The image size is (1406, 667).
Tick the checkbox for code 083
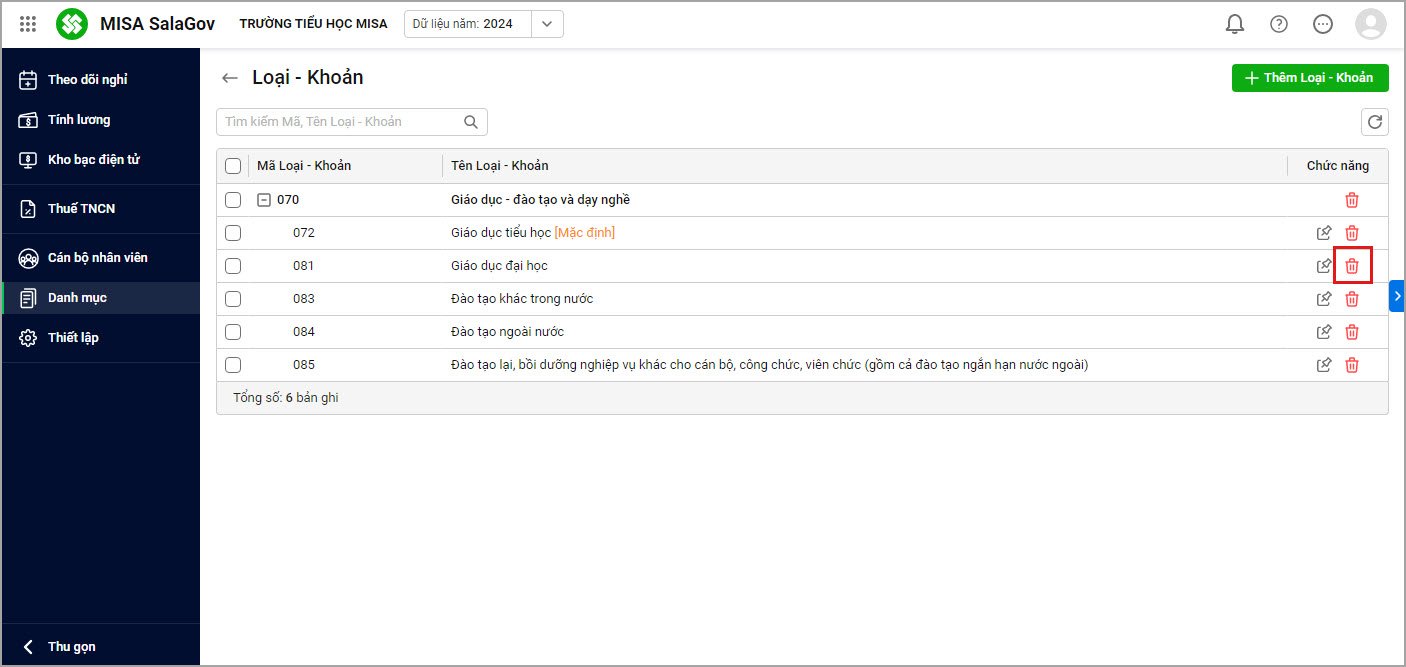click(233, 299)
